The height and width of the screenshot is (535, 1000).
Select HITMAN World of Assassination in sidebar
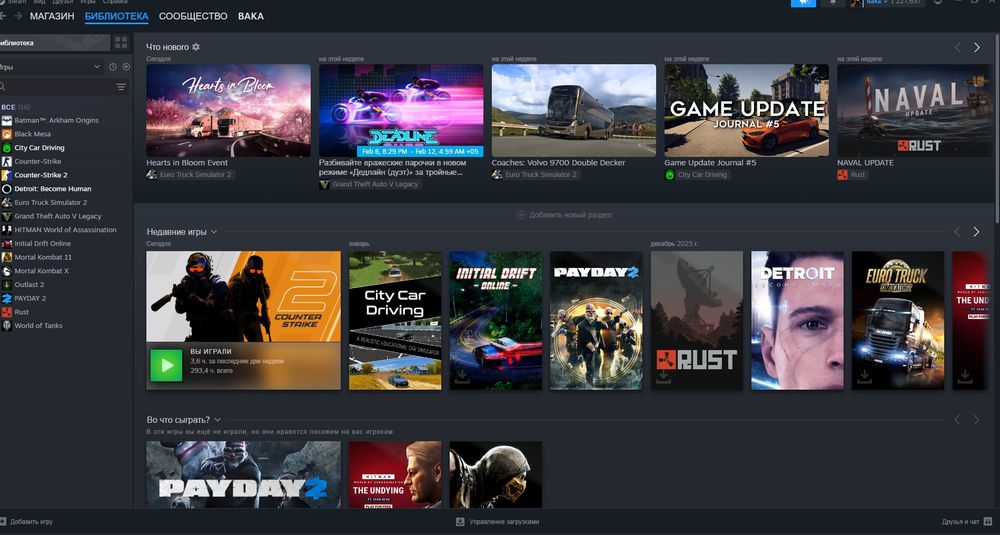pyautogui.click(x=65, y=230)
